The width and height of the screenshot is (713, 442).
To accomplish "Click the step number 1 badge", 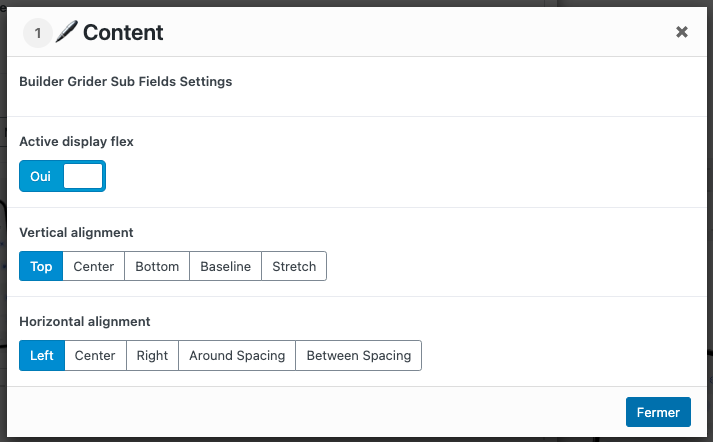I will coord(38,33).
